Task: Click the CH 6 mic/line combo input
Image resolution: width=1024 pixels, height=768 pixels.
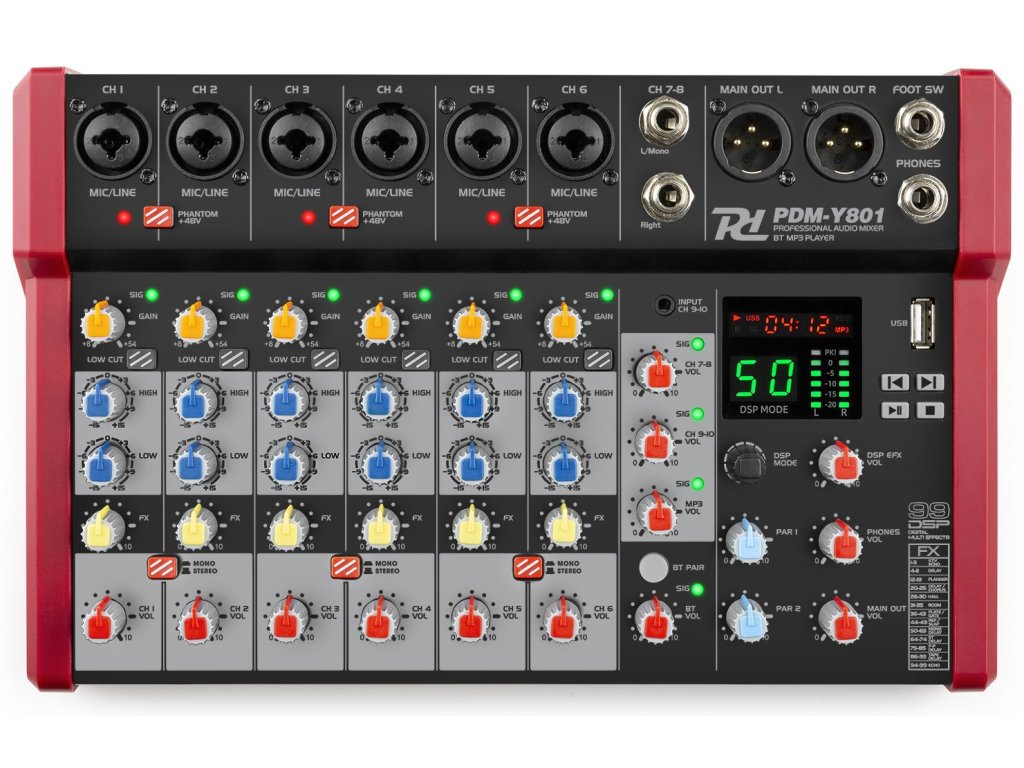Action: (x=574, y=140)
